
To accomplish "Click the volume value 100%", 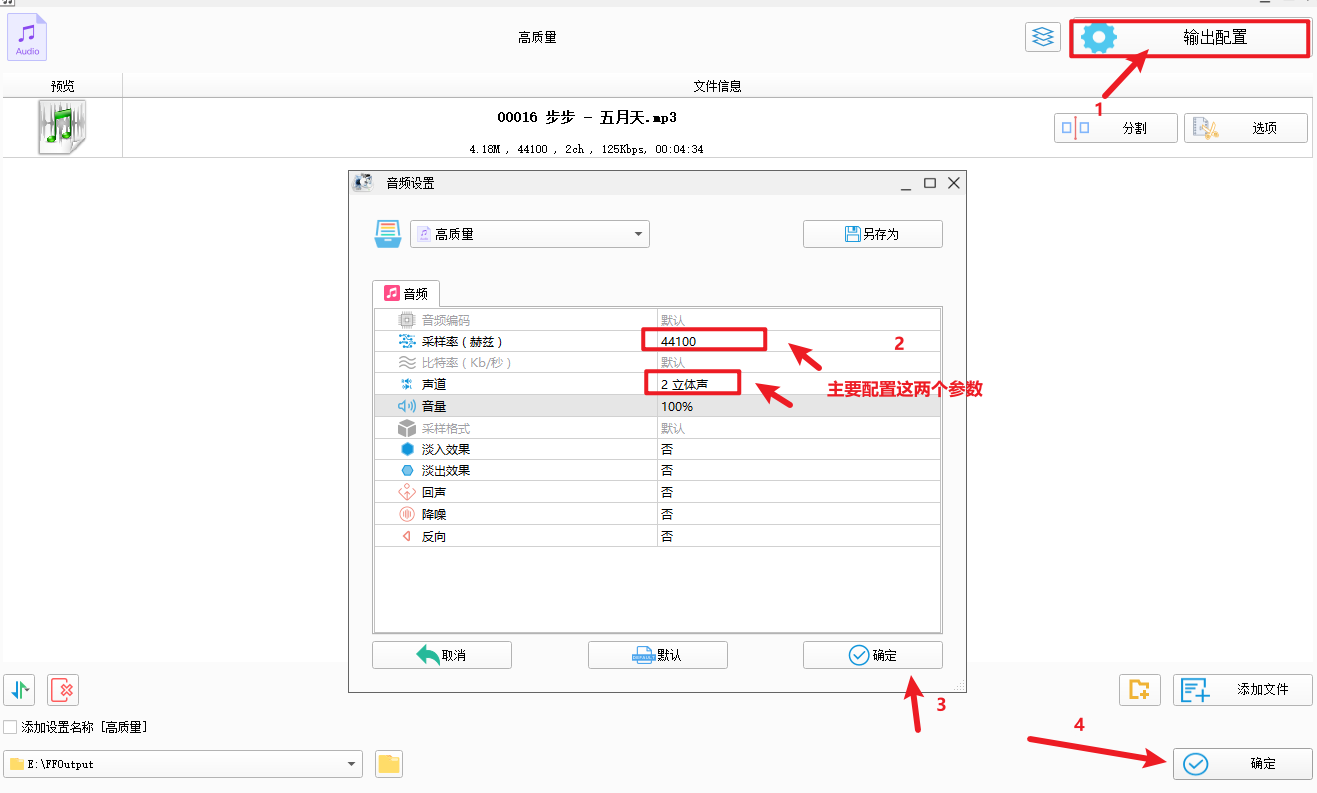I will pyautogui.click(x=677, y=406).
